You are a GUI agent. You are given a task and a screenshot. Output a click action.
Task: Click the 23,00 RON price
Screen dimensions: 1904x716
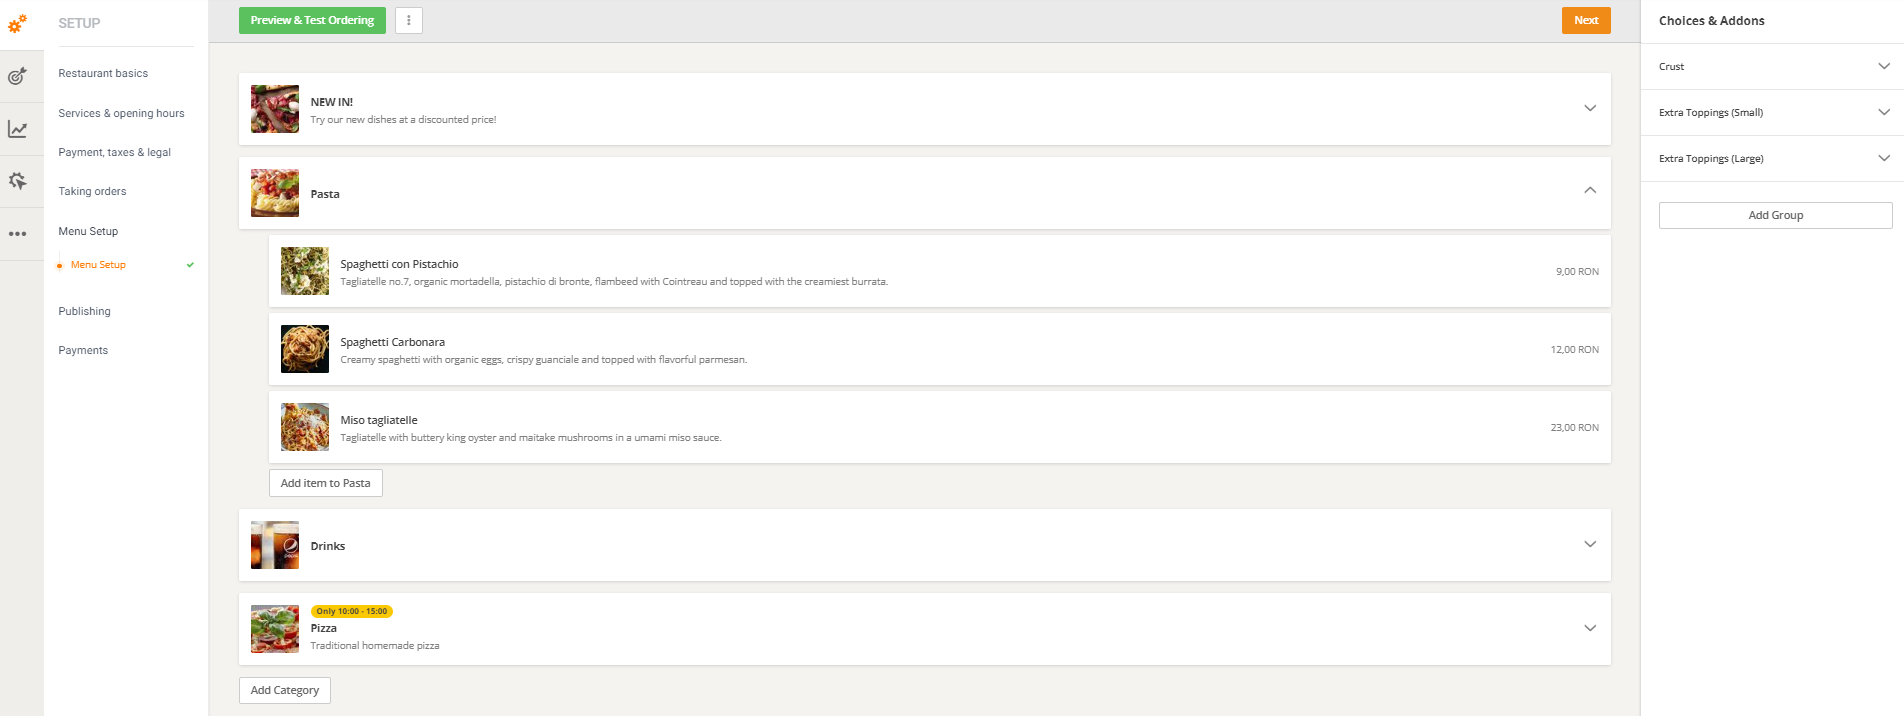(1574, 428)
